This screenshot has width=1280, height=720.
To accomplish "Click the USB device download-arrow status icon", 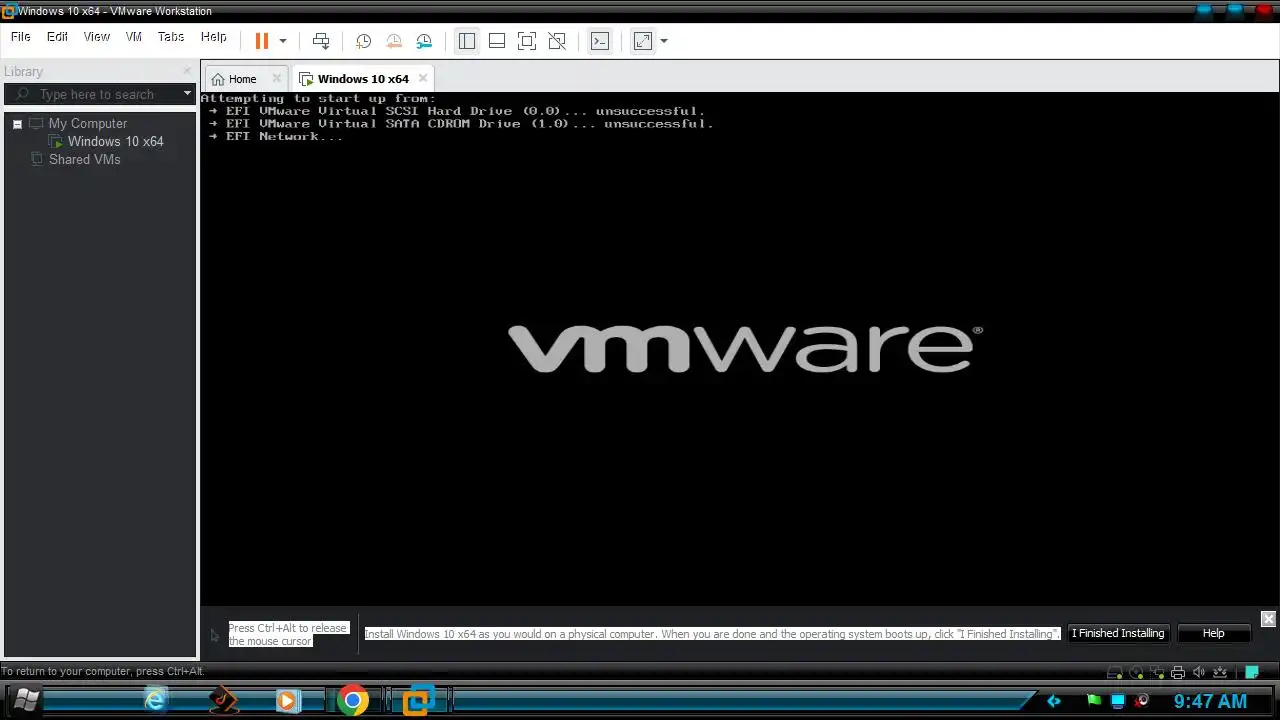I will point(1220,673).
